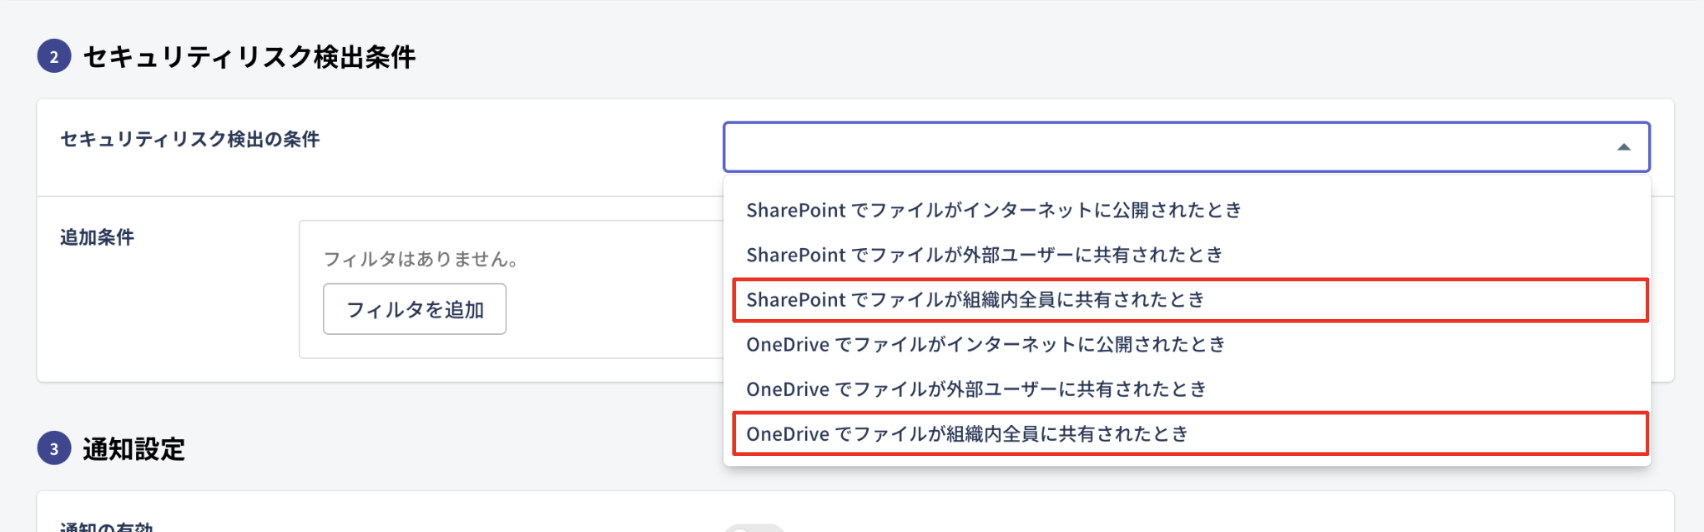Toggle the 通知の有効 switch
The width and height of the screenshot is (1704, 532).
coord(754,527)
